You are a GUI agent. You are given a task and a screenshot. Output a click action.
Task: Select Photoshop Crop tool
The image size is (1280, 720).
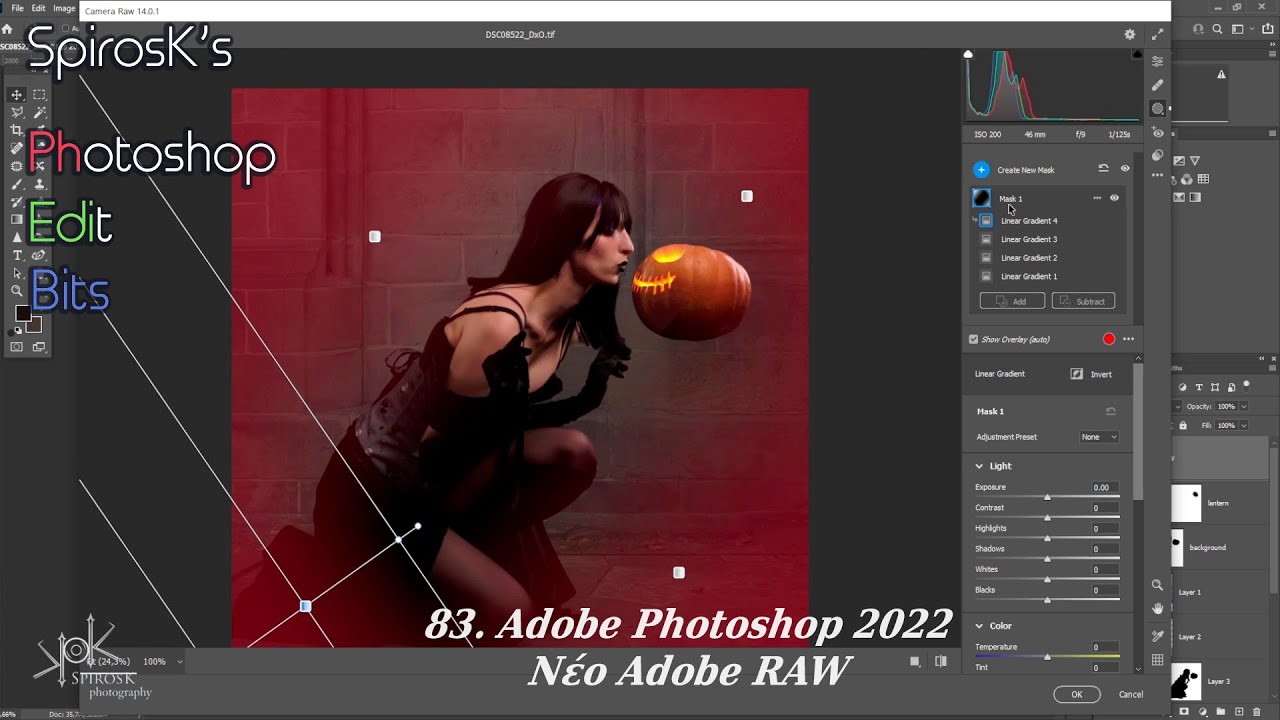[x=17, y=131]
